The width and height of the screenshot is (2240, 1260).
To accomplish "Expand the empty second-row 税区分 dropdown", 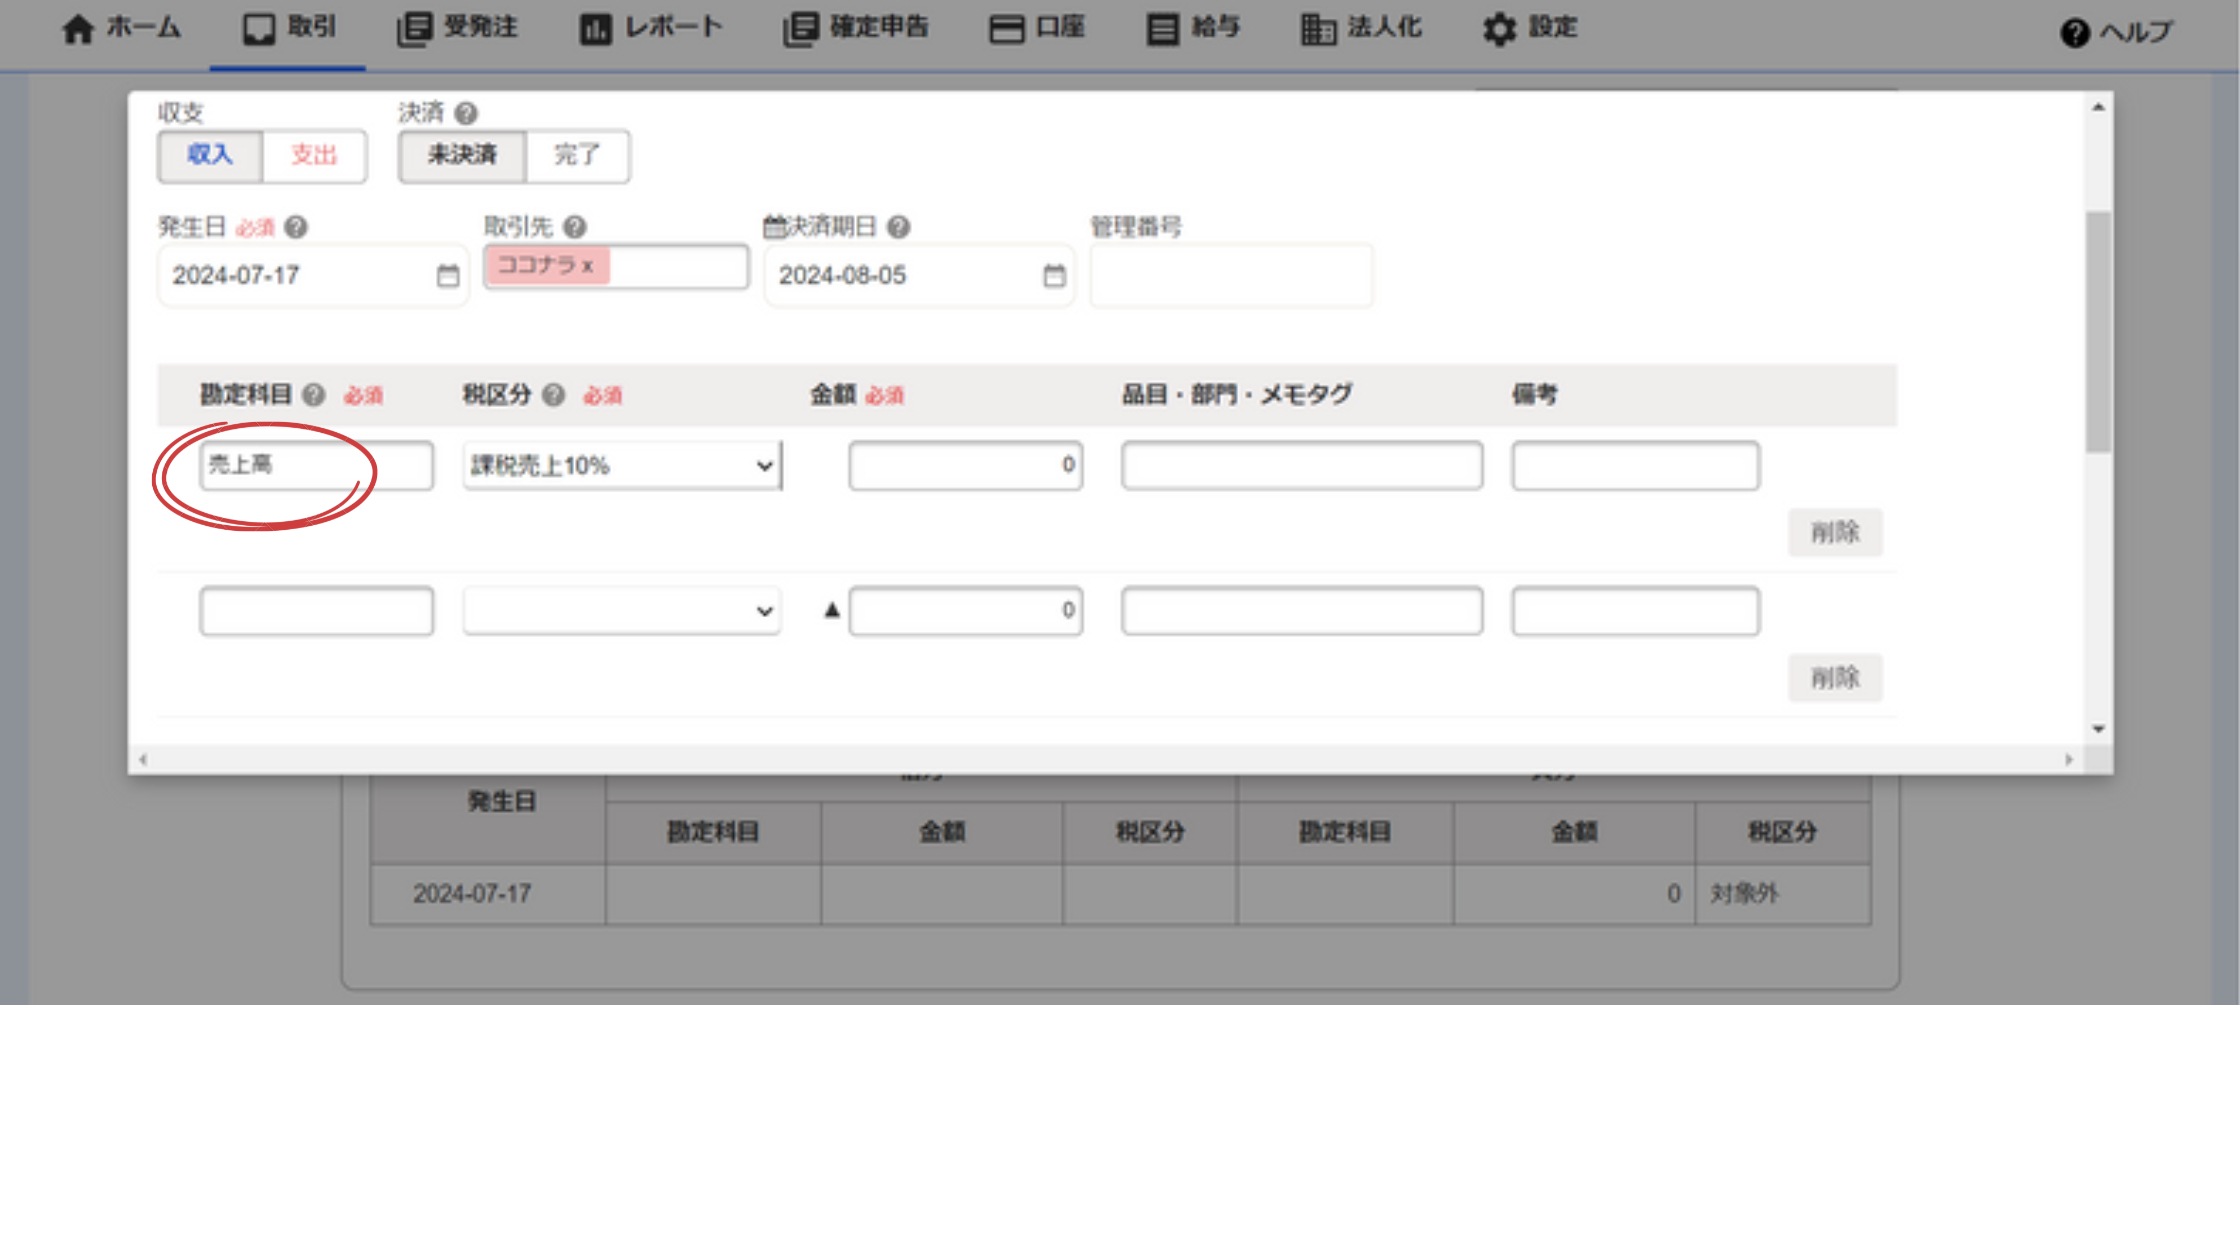I will click(x=621, y=611).
